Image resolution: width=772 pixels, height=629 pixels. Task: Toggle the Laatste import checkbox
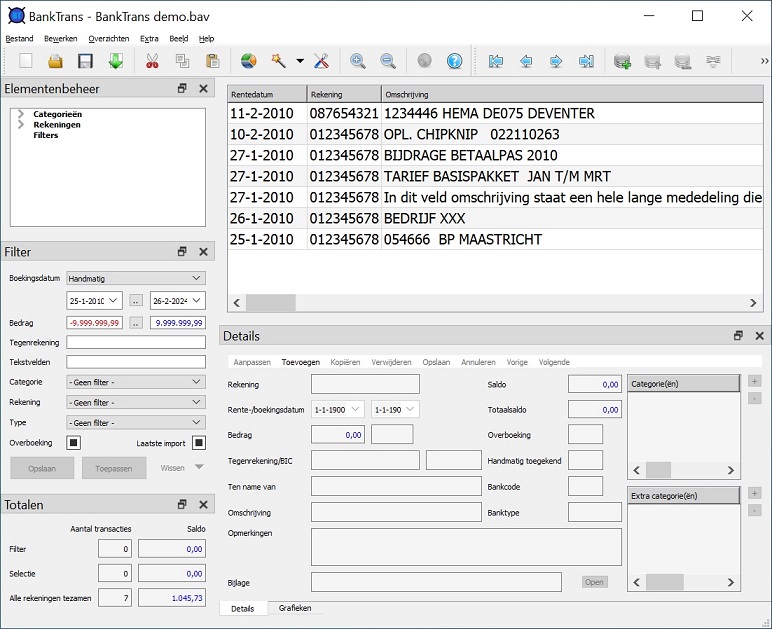199,443
